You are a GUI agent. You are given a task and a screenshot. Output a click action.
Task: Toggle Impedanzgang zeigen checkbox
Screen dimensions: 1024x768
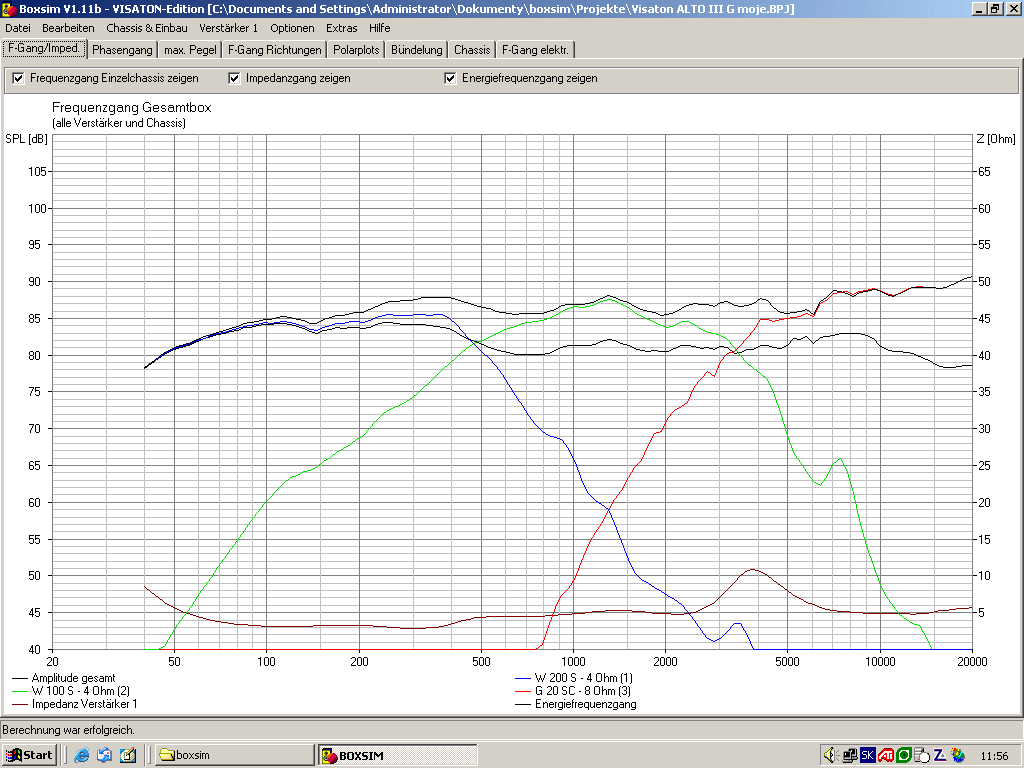coord(234,78)
